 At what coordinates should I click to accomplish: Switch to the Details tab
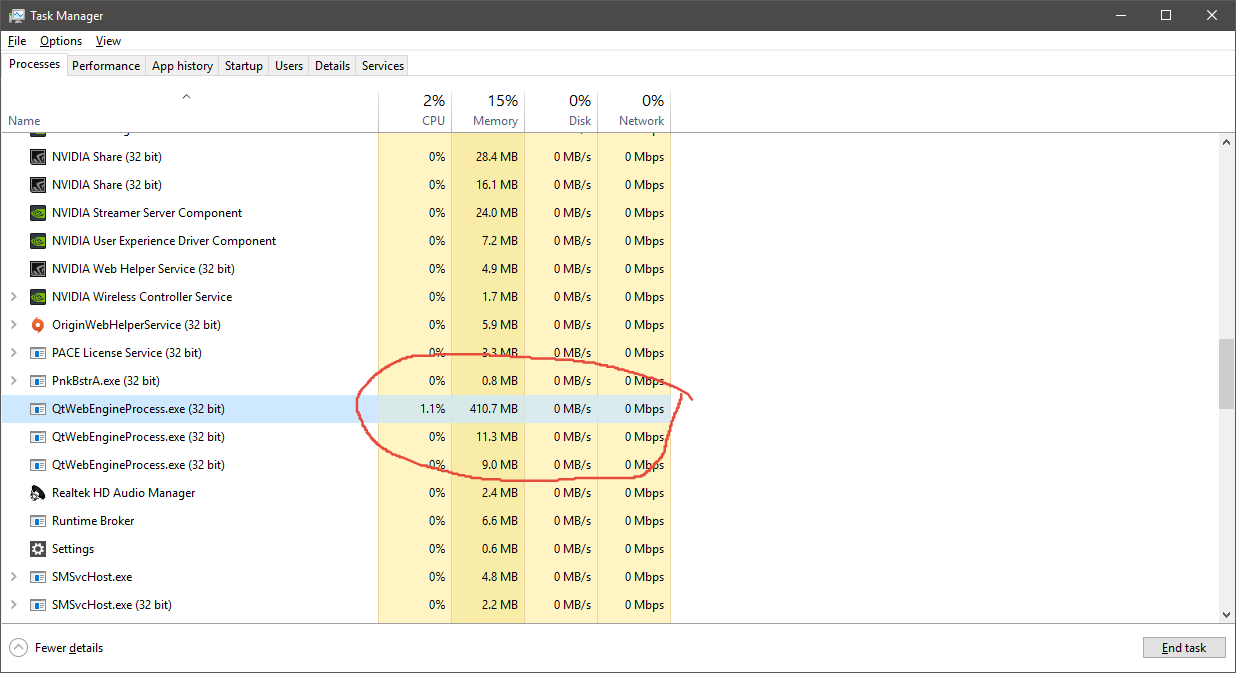(x=332, y=65)
